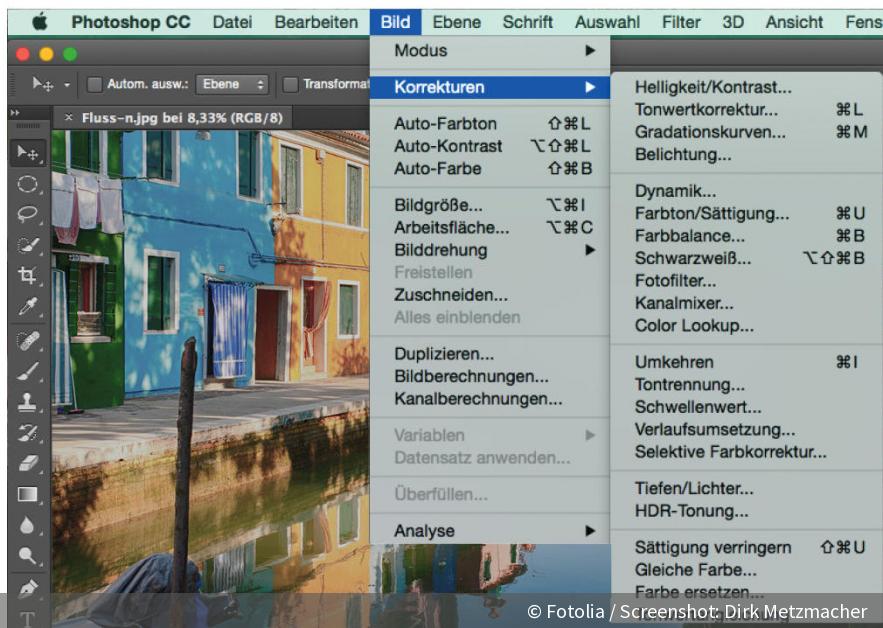Open Gradationskurven adjustment

(747, 132)
